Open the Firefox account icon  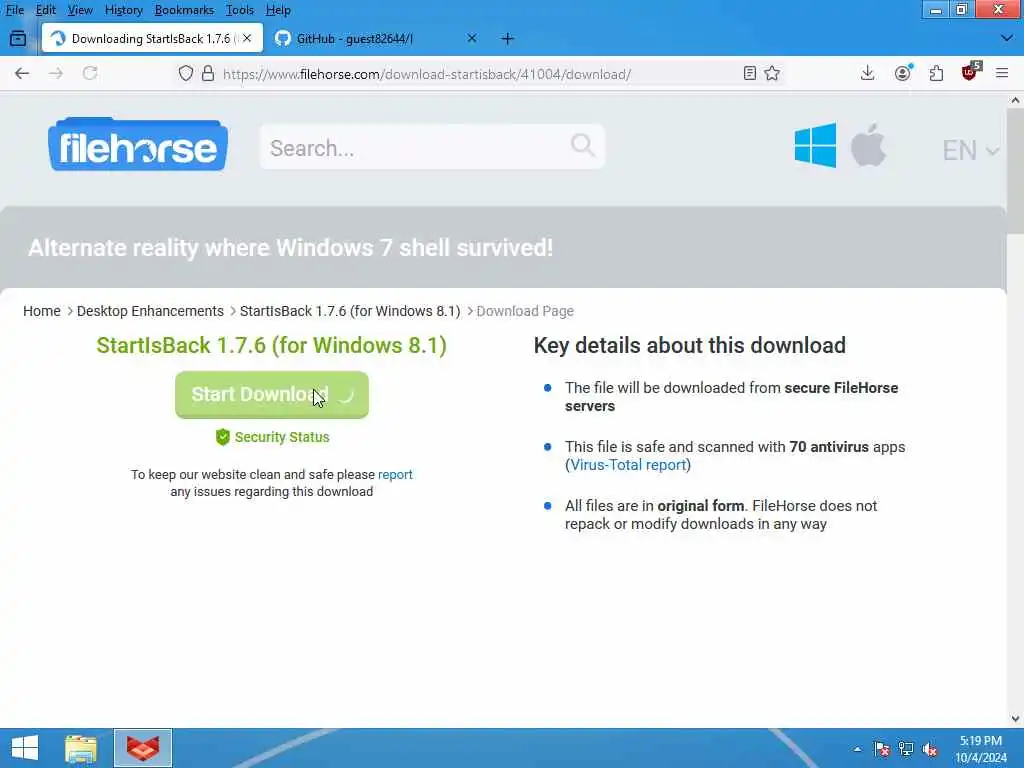point(903,73)
